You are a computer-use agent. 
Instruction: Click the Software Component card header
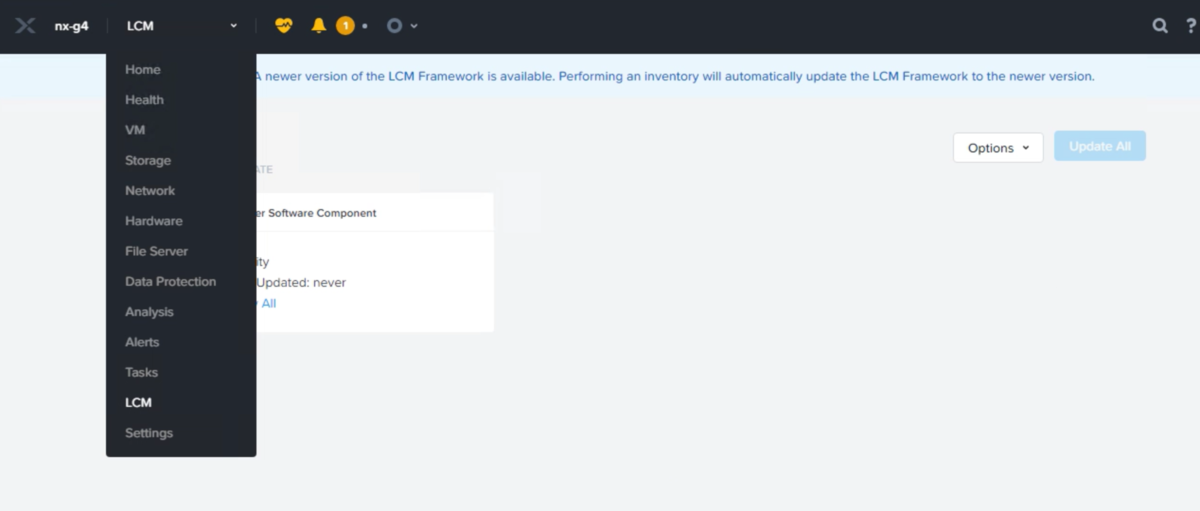375,213
